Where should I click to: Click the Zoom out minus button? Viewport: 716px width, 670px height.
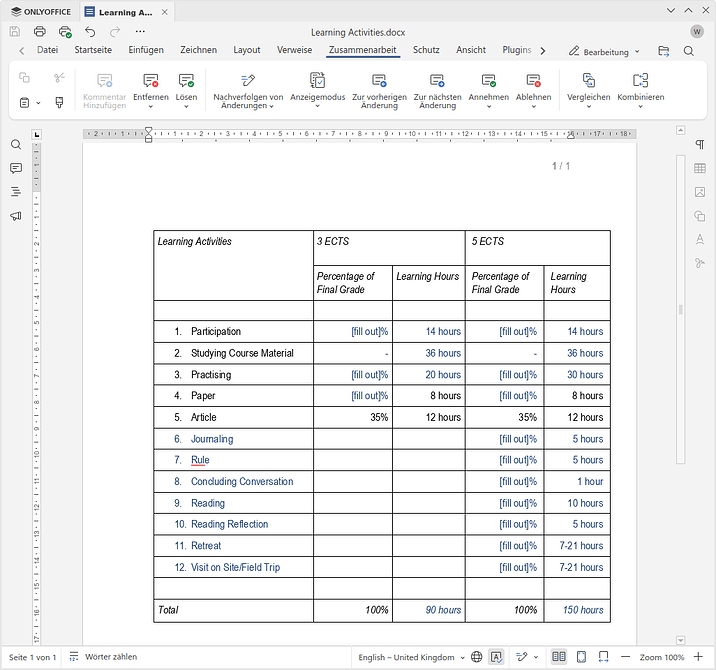pos(626,657)
